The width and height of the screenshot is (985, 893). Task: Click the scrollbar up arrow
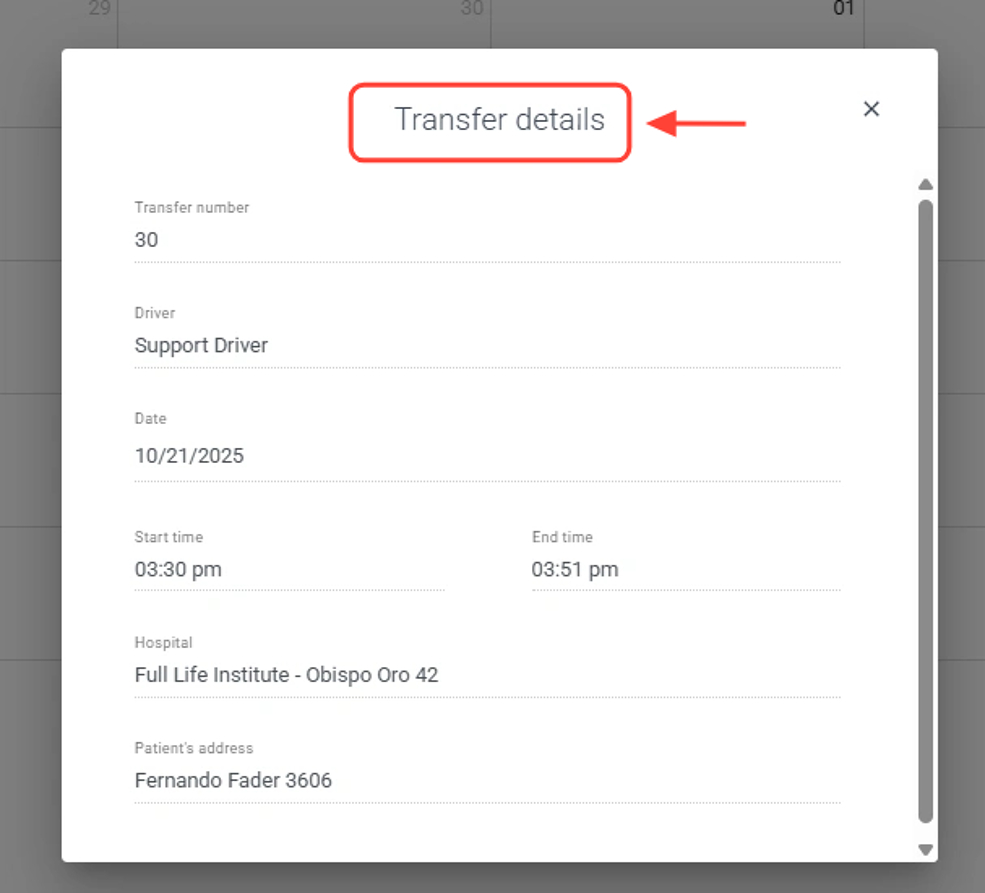[x=925, y=184]
